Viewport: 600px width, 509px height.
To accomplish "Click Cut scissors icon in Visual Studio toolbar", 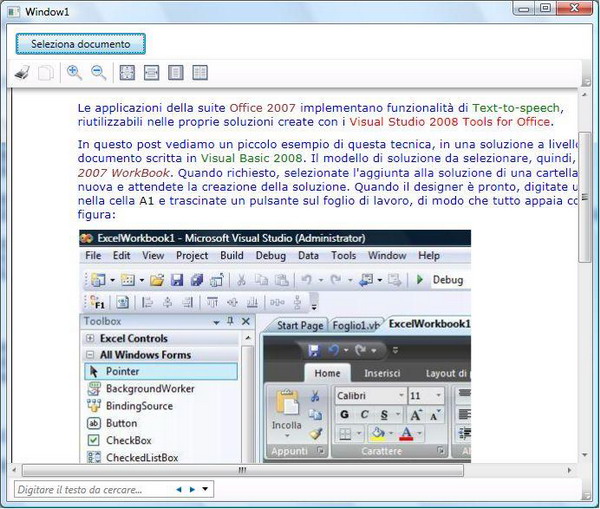I will (x=241, y=280).
